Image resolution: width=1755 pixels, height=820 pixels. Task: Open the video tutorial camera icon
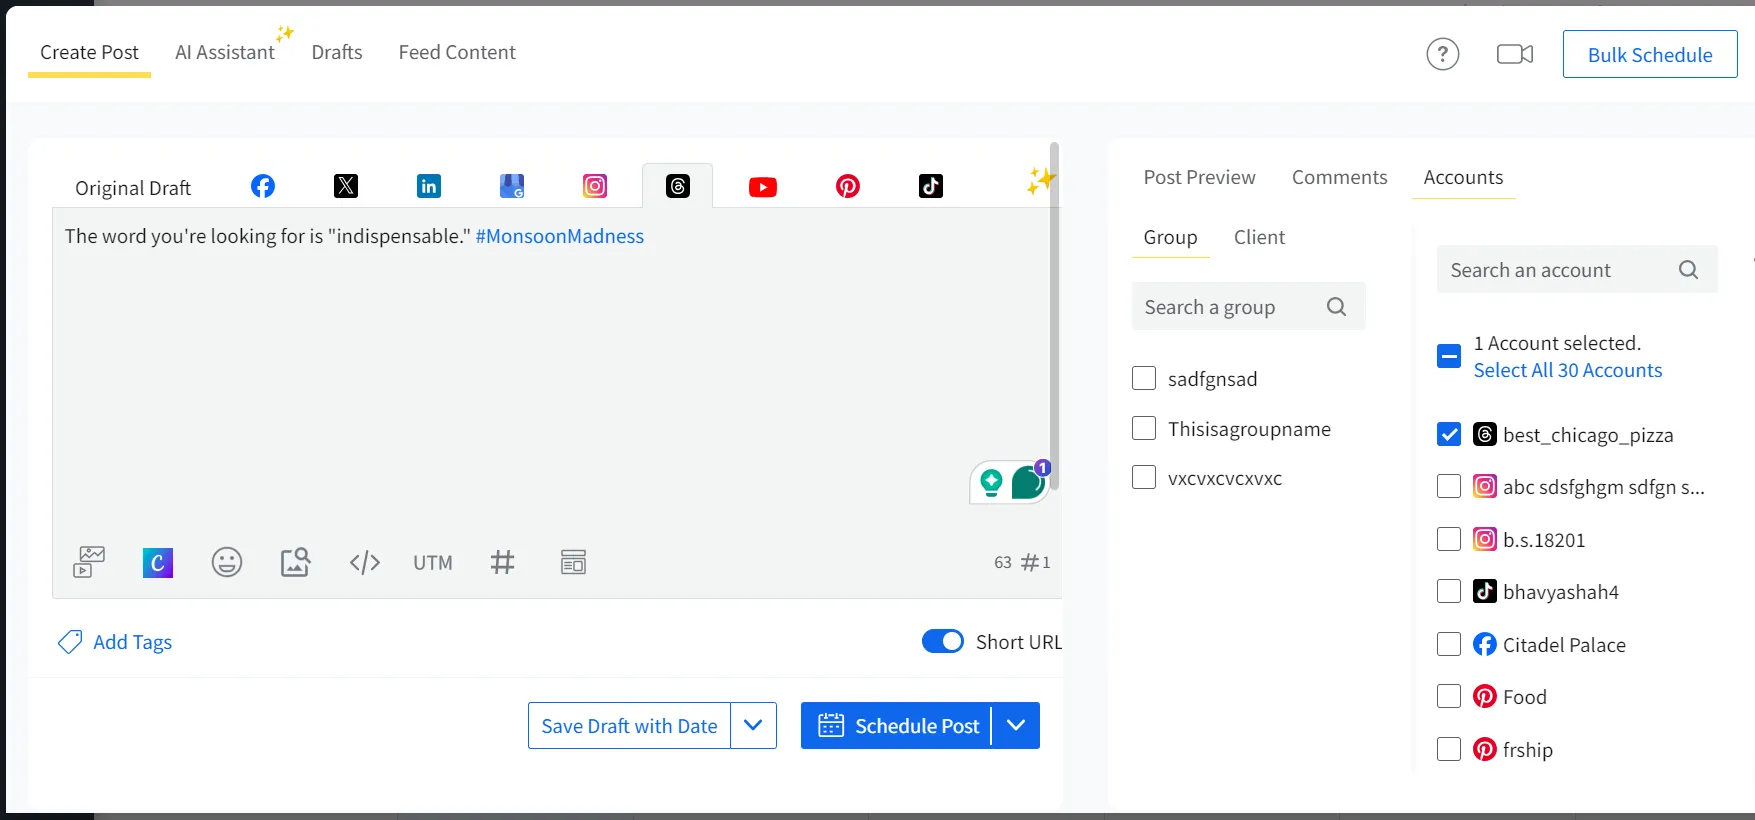[x=1515, y=54]
